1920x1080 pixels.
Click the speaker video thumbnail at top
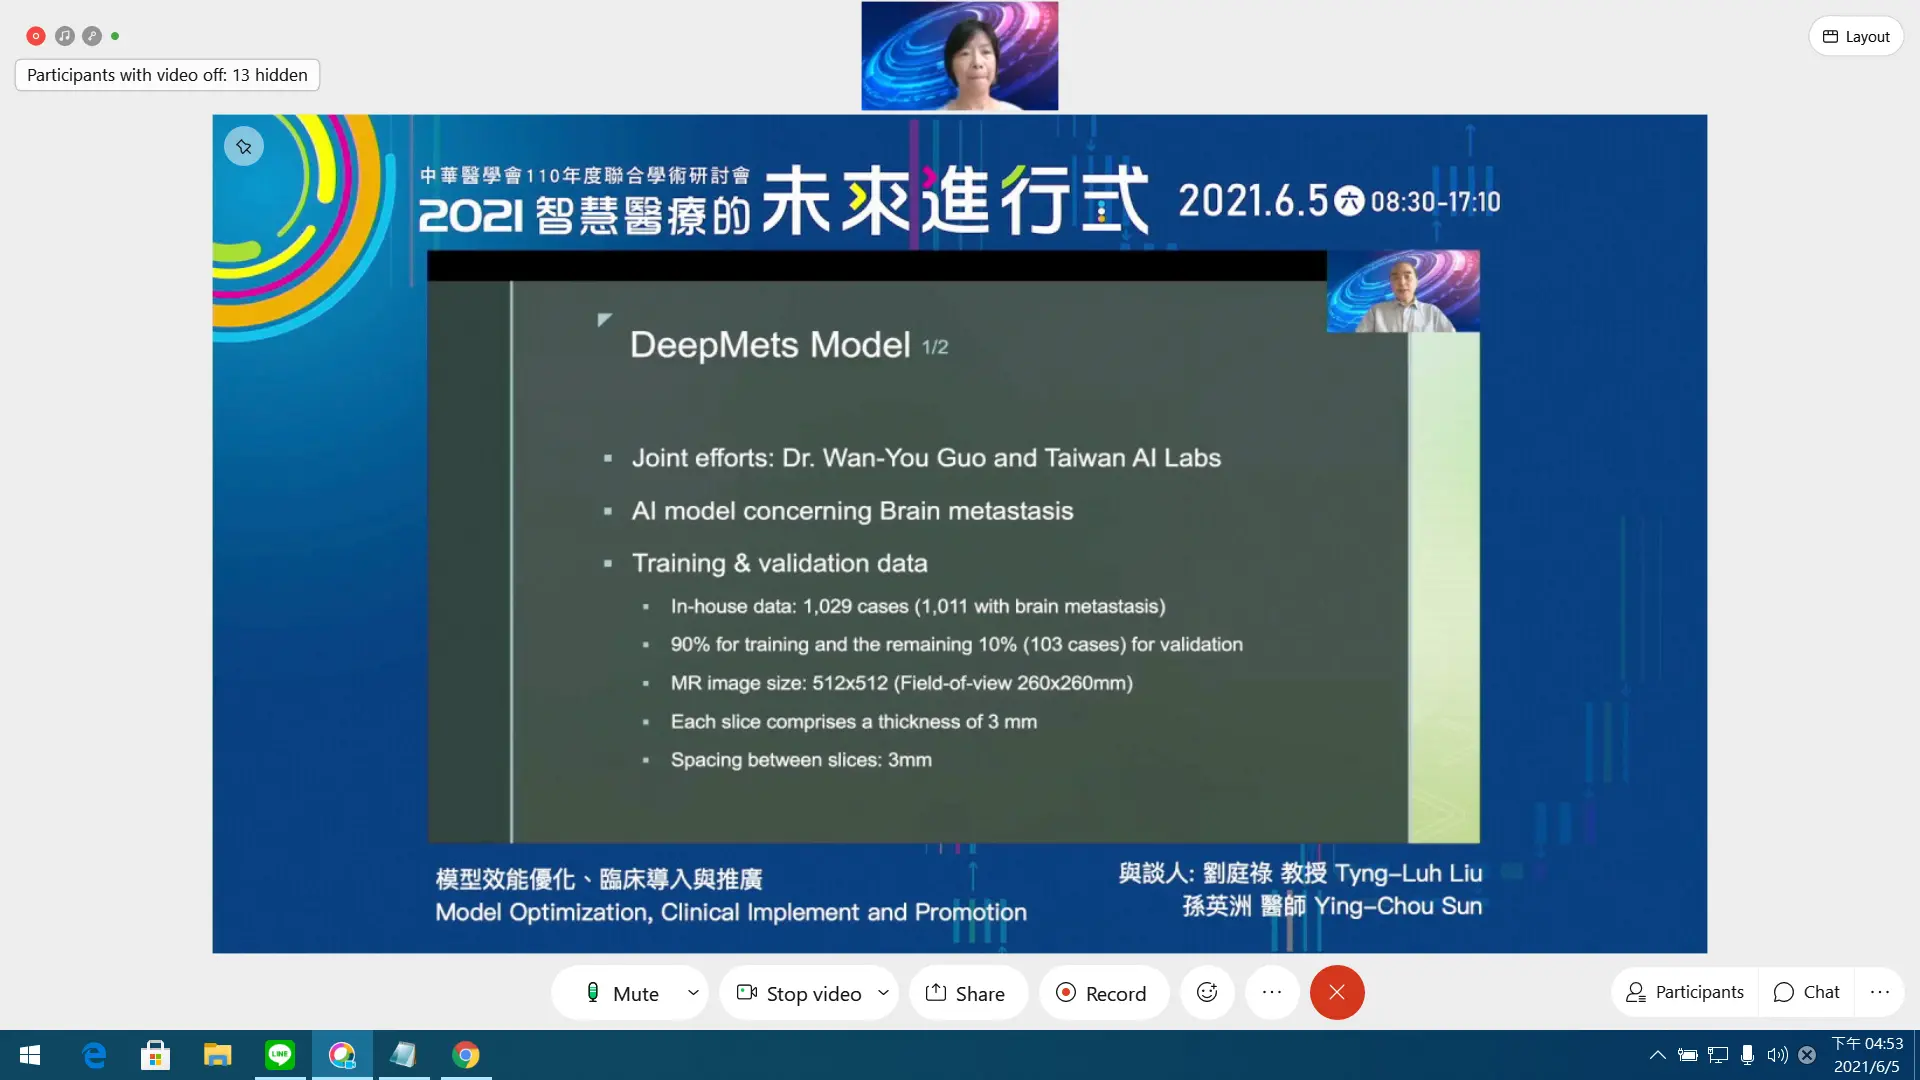click(959, 56)
